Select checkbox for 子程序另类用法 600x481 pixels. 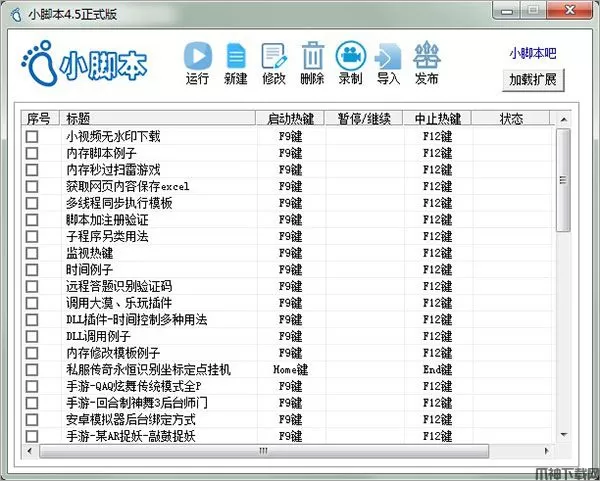click(32, 236)
